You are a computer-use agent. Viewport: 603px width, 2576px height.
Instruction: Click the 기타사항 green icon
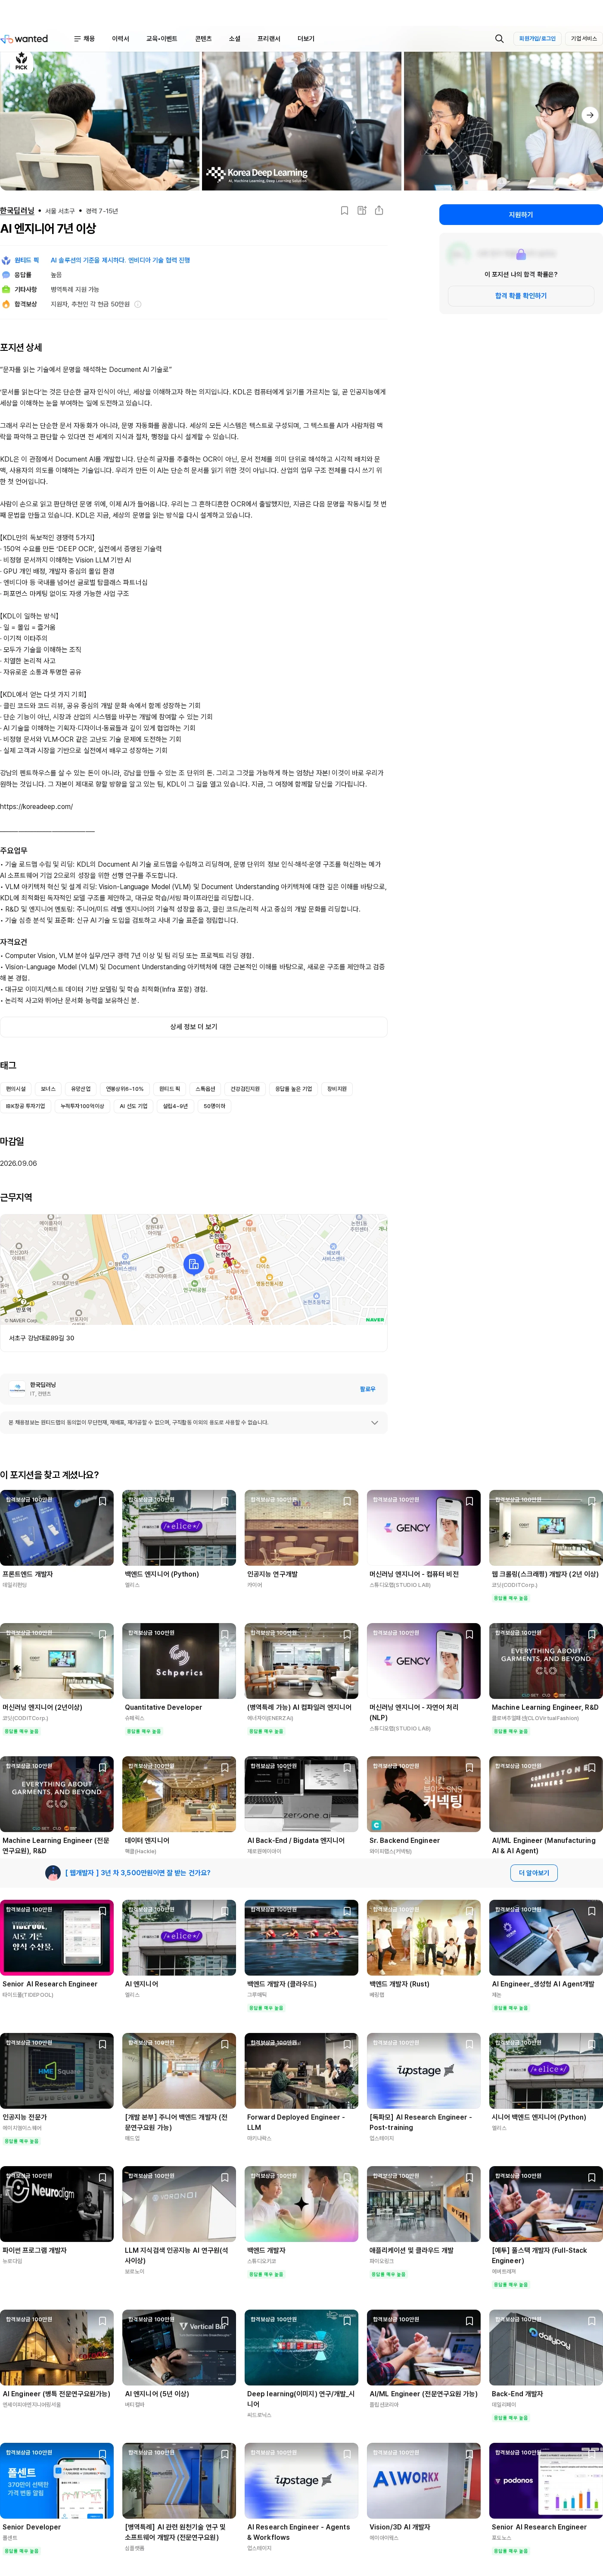coord(6,289)
